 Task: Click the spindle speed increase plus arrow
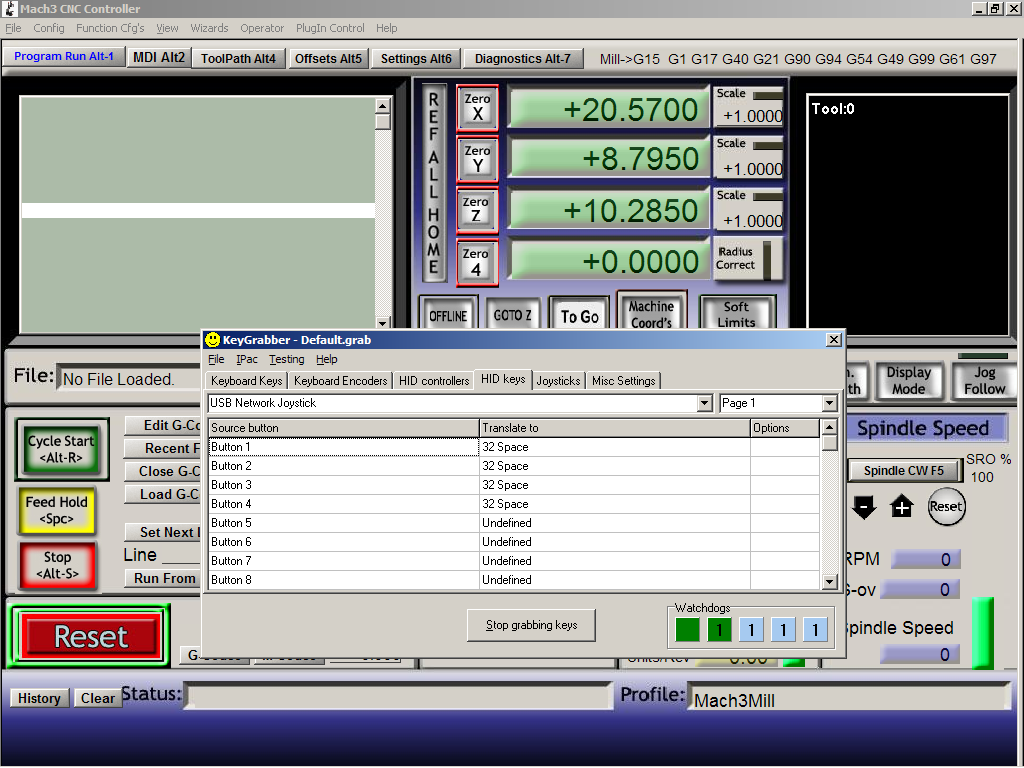pyautogui.click(x=901, y=507)
